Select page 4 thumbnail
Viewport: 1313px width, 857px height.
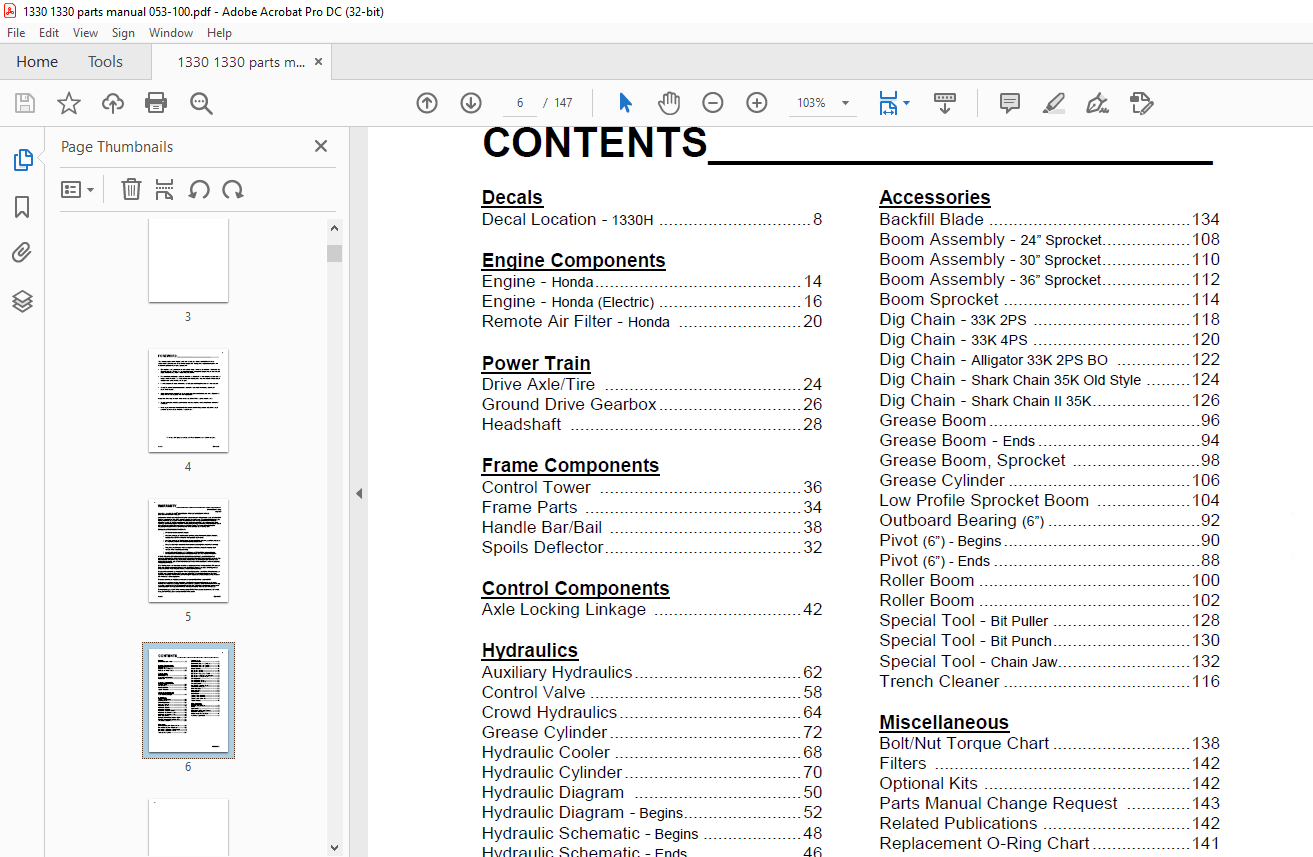click(188, 400)
